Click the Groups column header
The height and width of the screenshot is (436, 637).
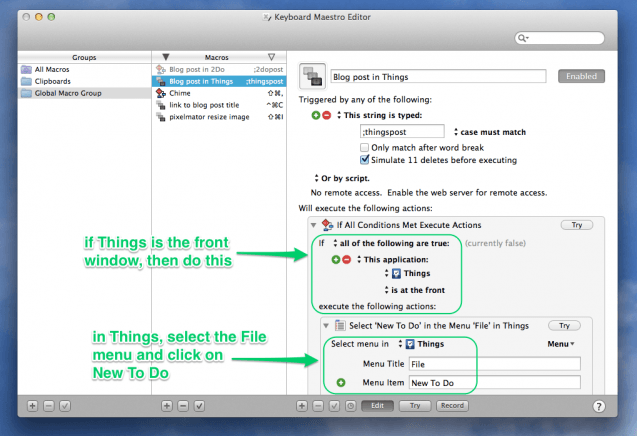click(x=84, y=57)
